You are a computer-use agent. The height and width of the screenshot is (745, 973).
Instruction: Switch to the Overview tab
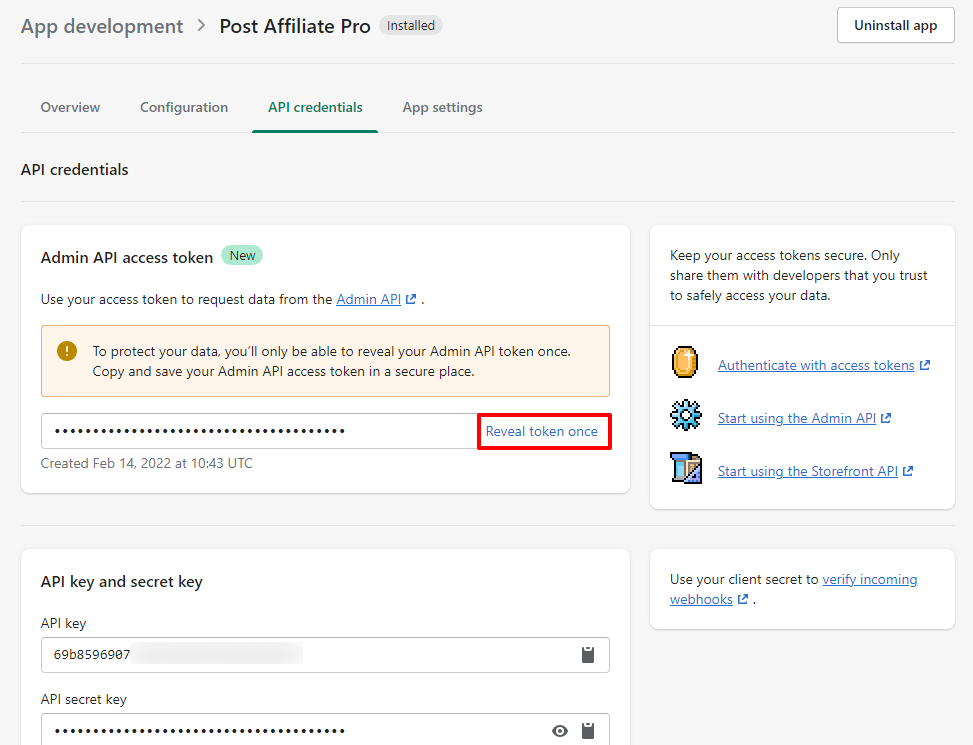pos(70,107)
